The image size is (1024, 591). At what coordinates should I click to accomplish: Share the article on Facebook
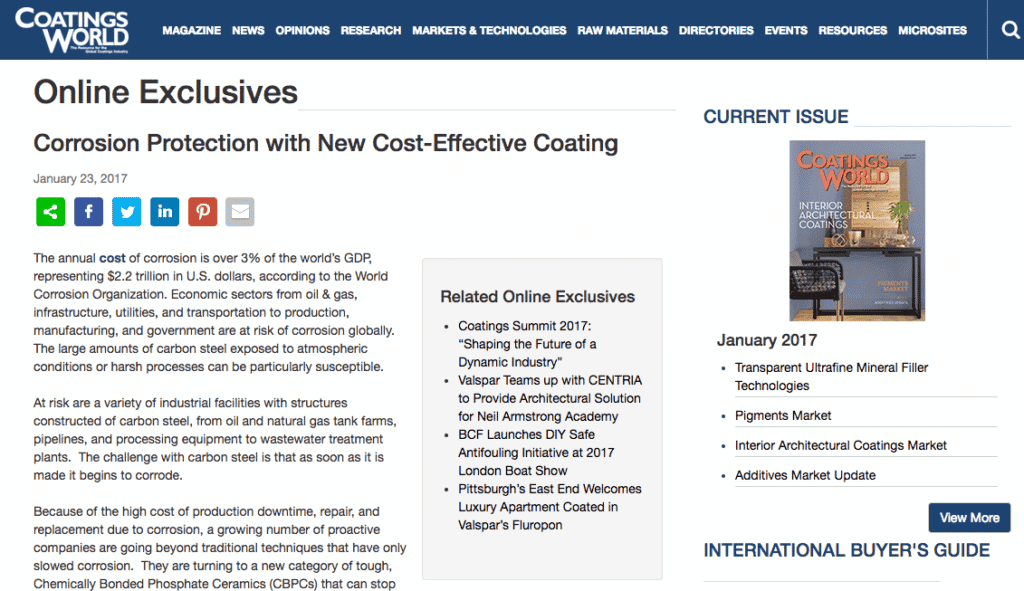click(88, 211)
